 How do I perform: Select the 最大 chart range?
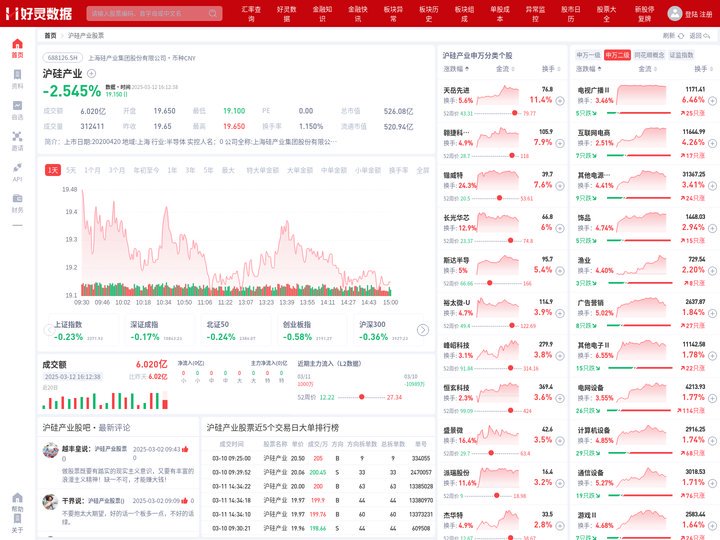(228, 170)
